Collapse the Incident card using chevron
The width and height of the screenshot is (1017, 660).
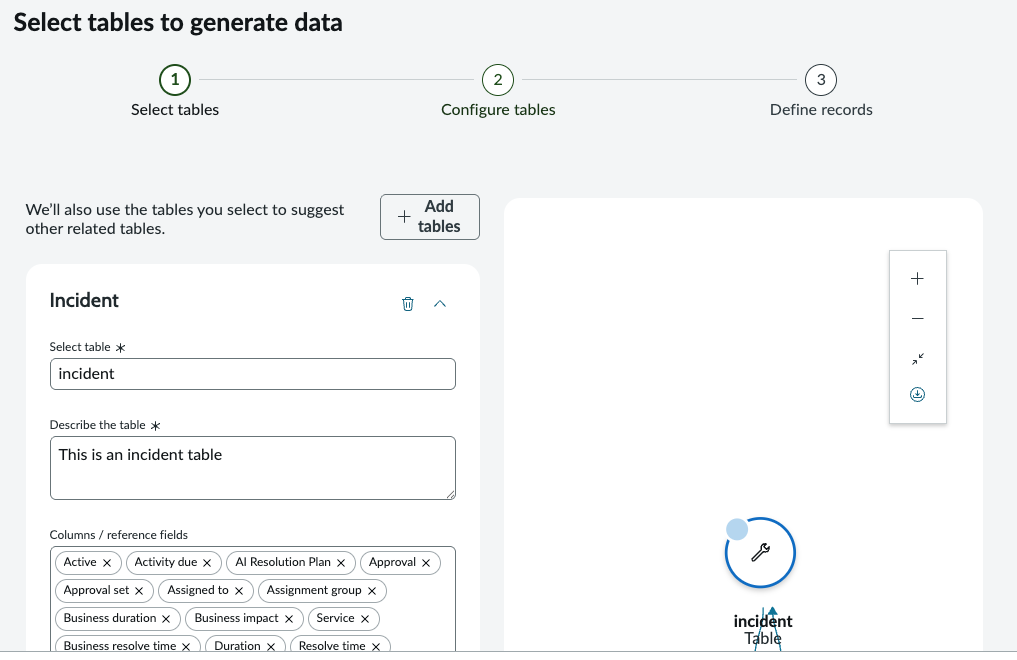pyautogui.click(x=440, y=303)
